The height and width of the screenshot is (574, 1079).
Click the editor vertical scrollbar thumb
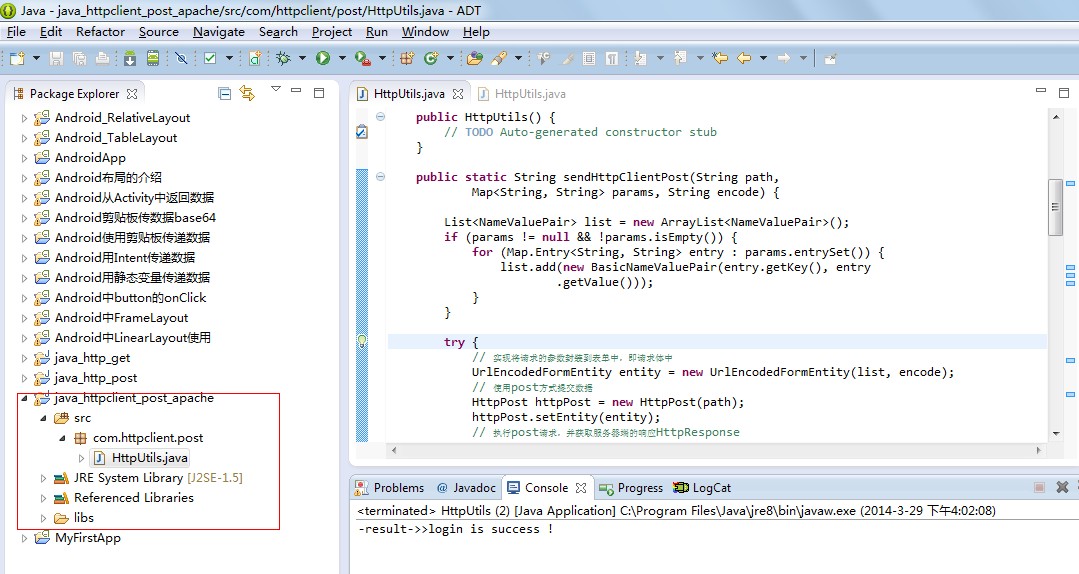pyautogui.click(x=1055, y=206)
